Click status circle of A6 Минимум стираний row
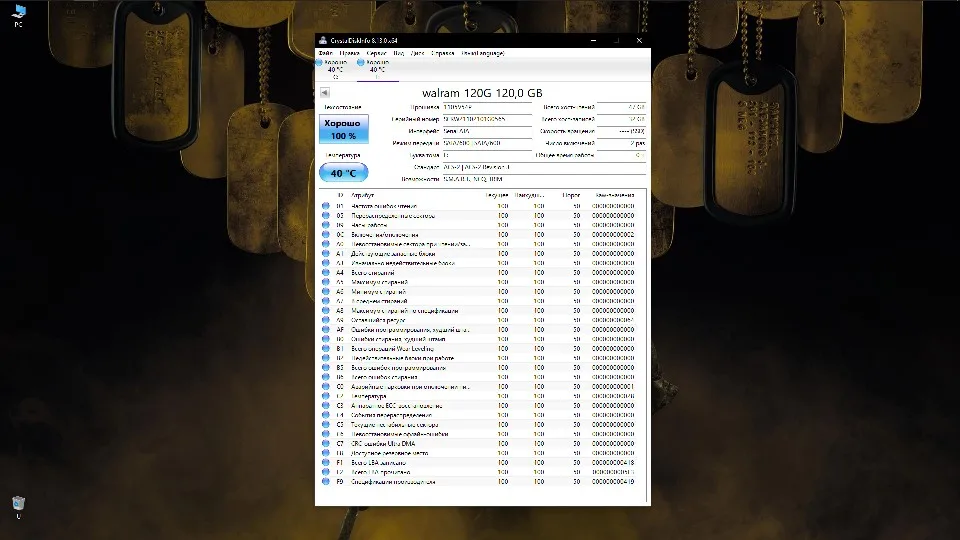Screen dimensions: 960x540 326,291
